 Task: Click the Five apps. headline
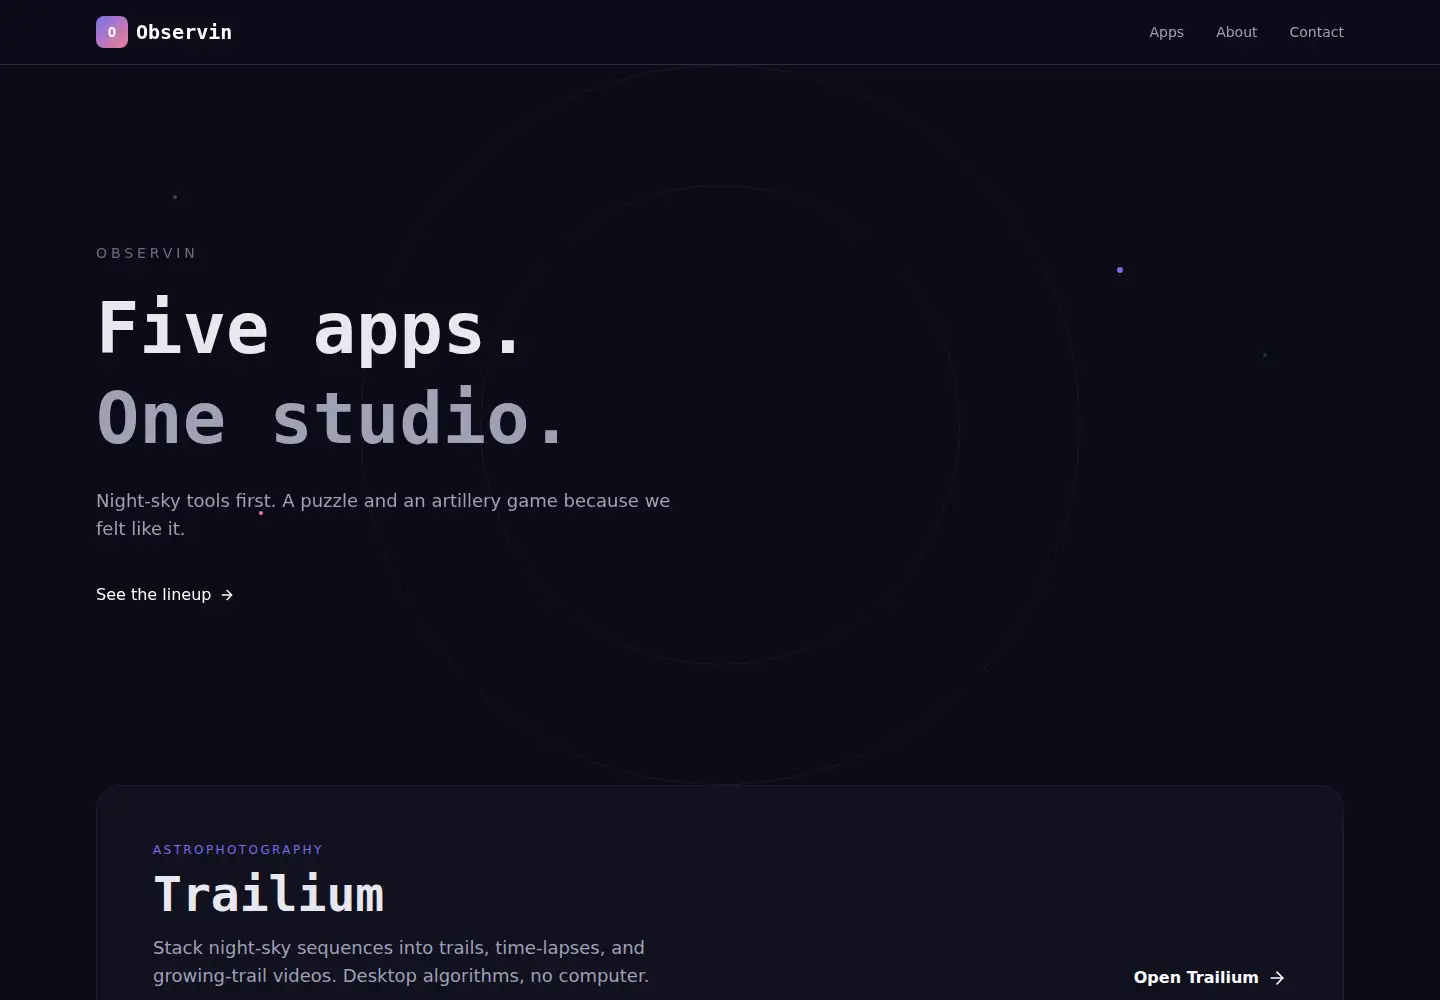tap(310, 329)
